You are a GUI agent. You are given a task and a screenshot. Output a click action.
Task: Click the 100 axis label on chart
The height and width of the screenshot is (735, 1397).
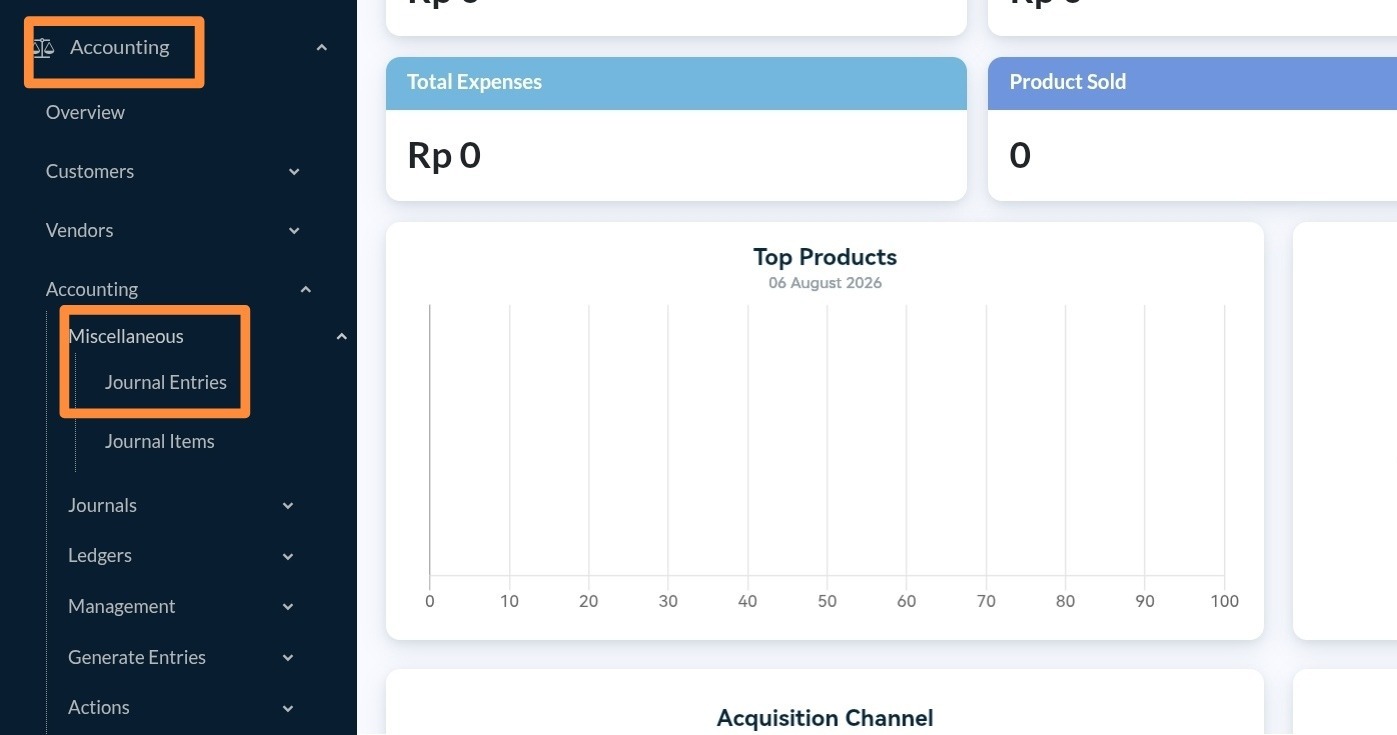point(1224,601)
